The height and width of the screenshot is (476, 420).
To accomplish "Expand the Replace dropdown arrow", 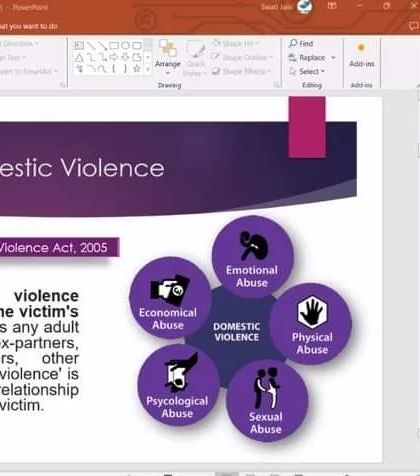I will [333, 58].
